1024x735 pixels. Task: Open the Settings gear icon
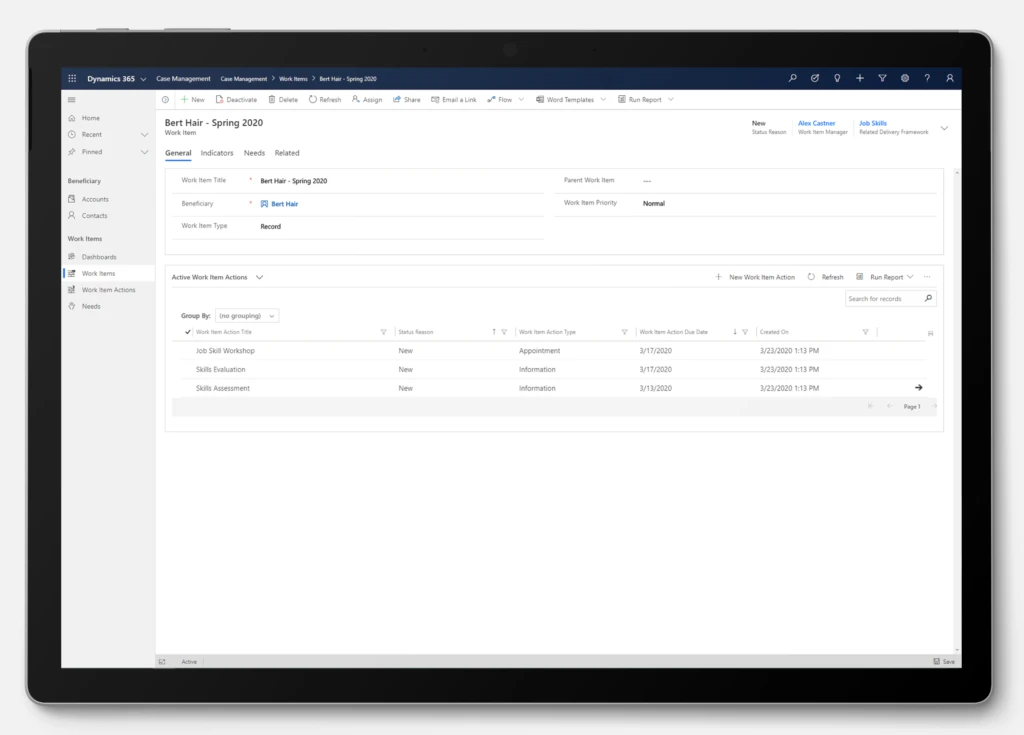(x=904, y=78)
